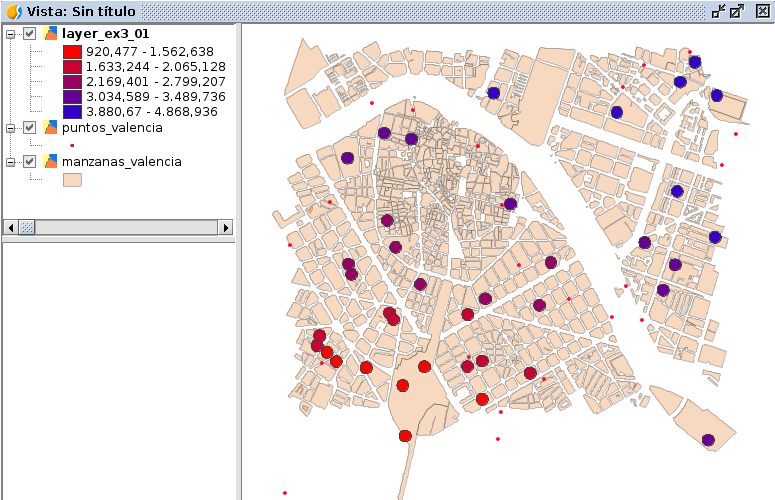Collapse the manzanas_valencia tree node
The width and height of the screenshot is (775, 500).
point(11,161)
